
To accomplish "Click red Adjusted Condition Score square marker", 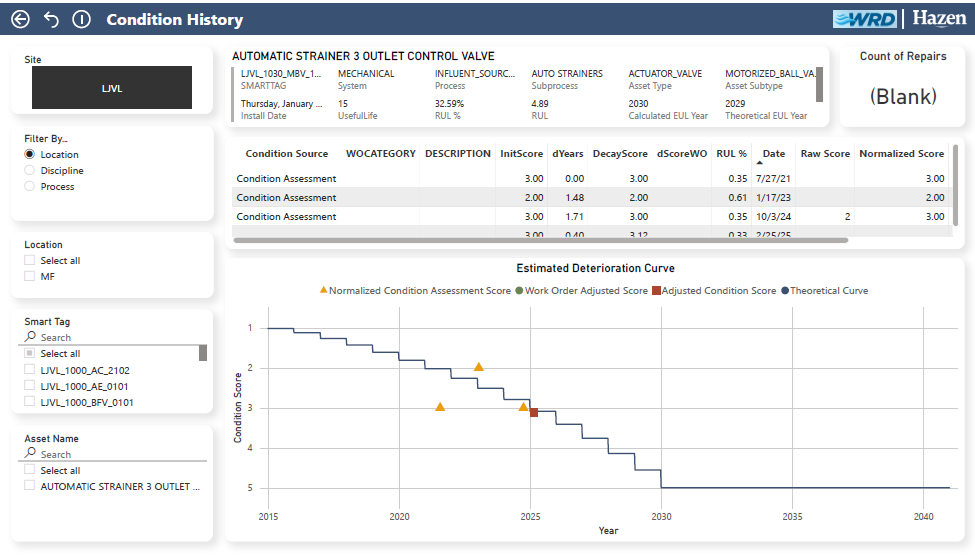I will [x=534, y=412].
